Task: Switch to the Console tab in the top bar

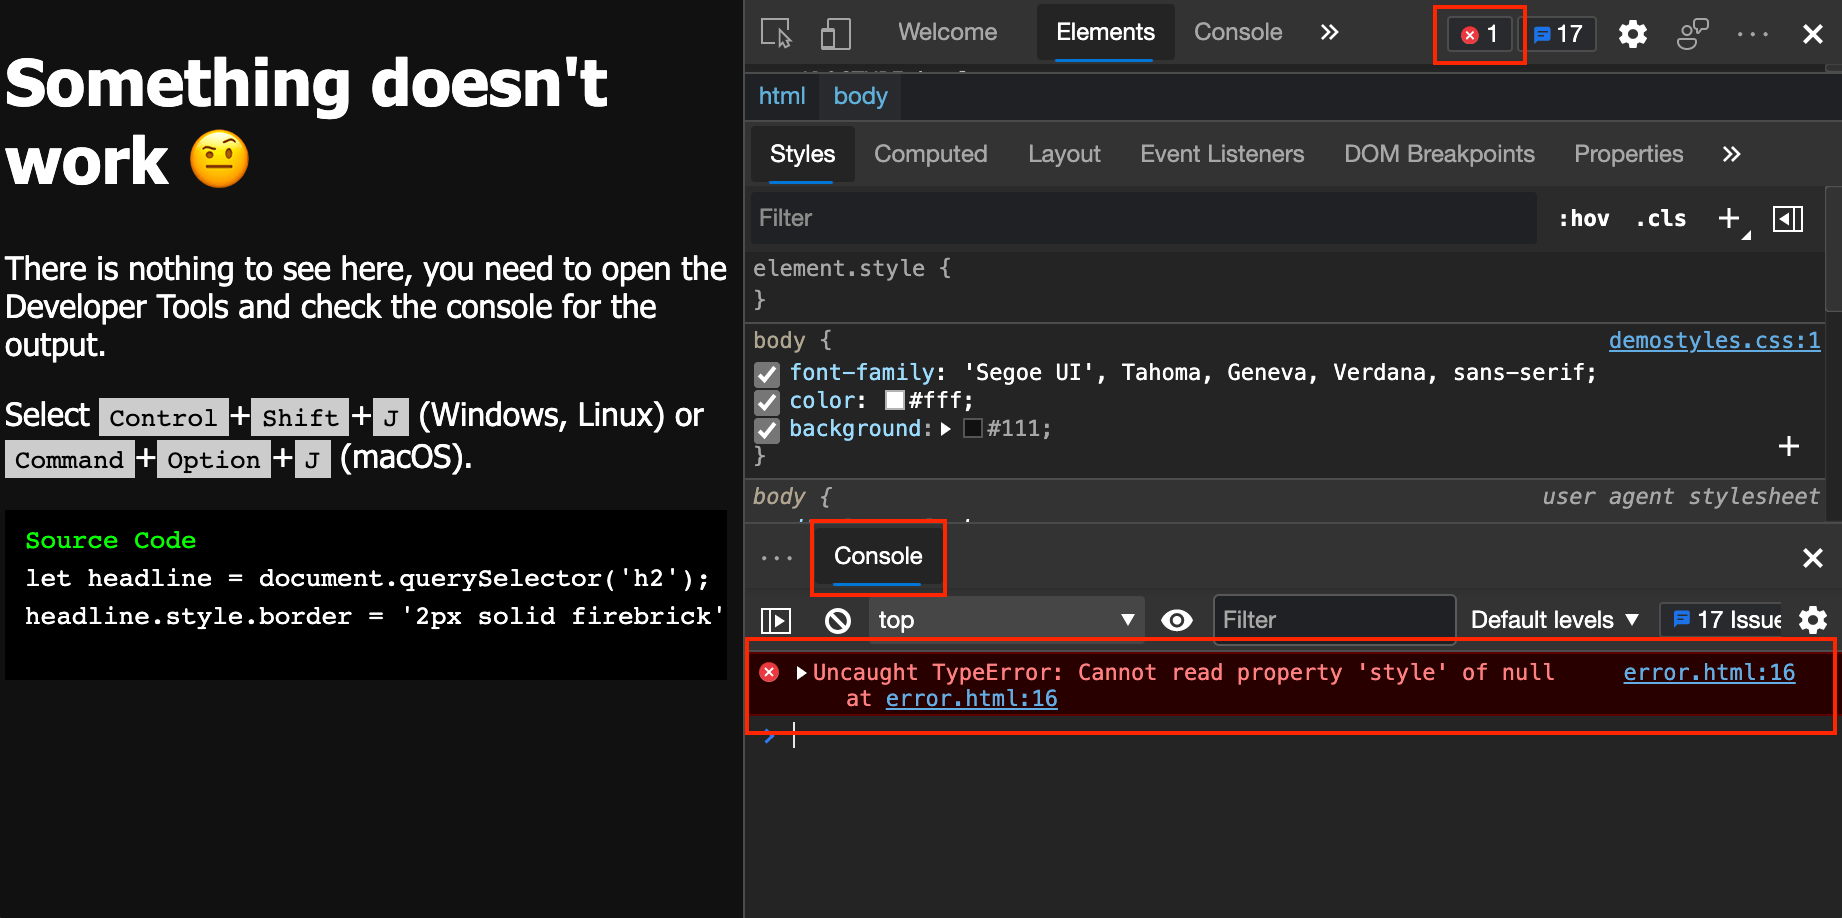Action: (x=1238, y=33)
